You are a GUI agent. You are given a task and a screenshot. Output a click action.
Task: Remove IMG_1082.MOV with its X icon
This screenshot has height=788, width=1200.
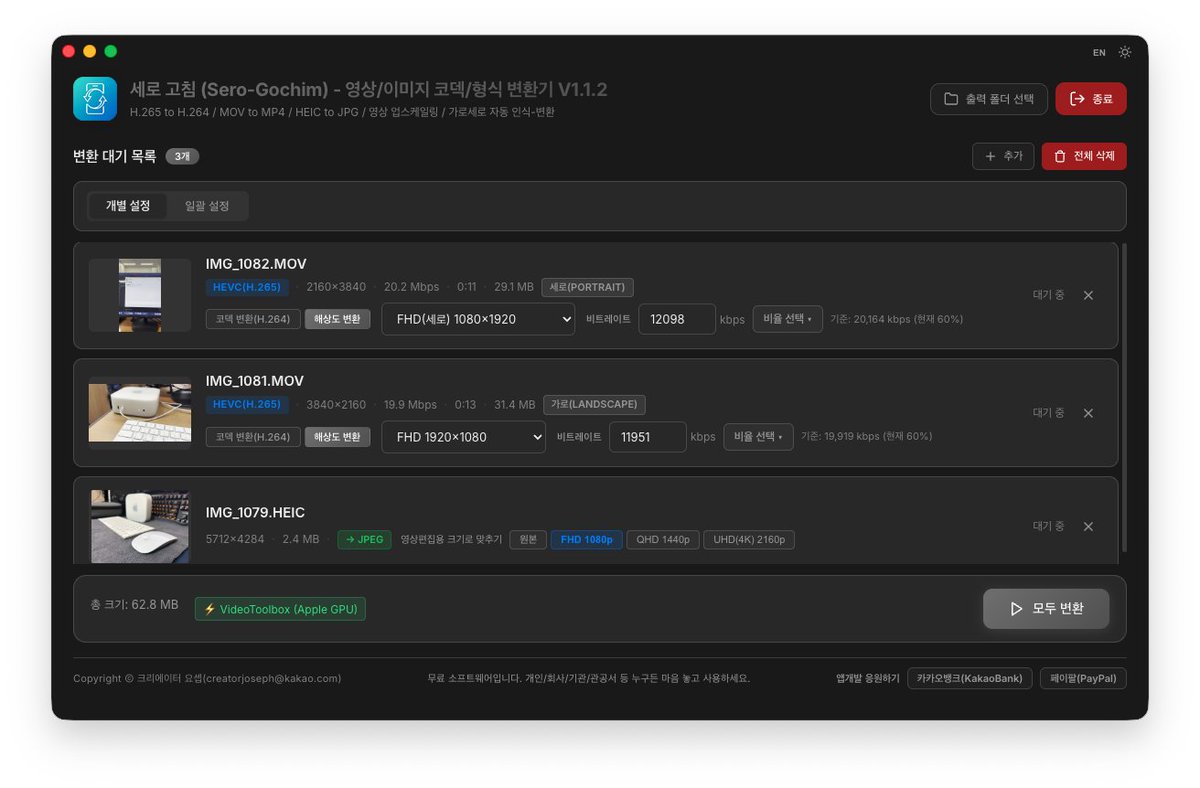pyautogui.click(x=1088, y=295)
